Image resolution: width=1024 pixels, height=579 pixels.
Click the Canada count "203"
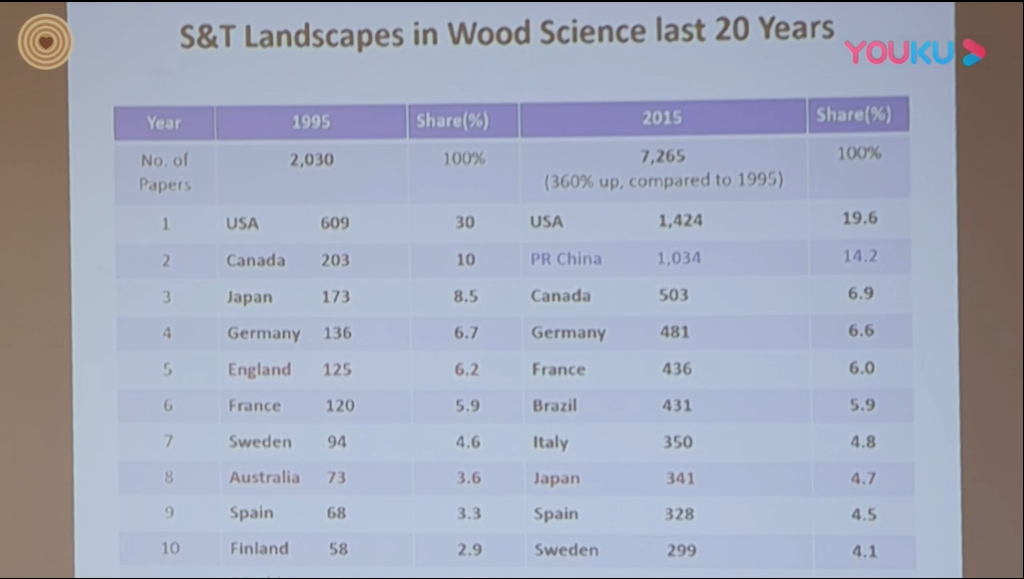pyautogui.click(x=336, y=260)
